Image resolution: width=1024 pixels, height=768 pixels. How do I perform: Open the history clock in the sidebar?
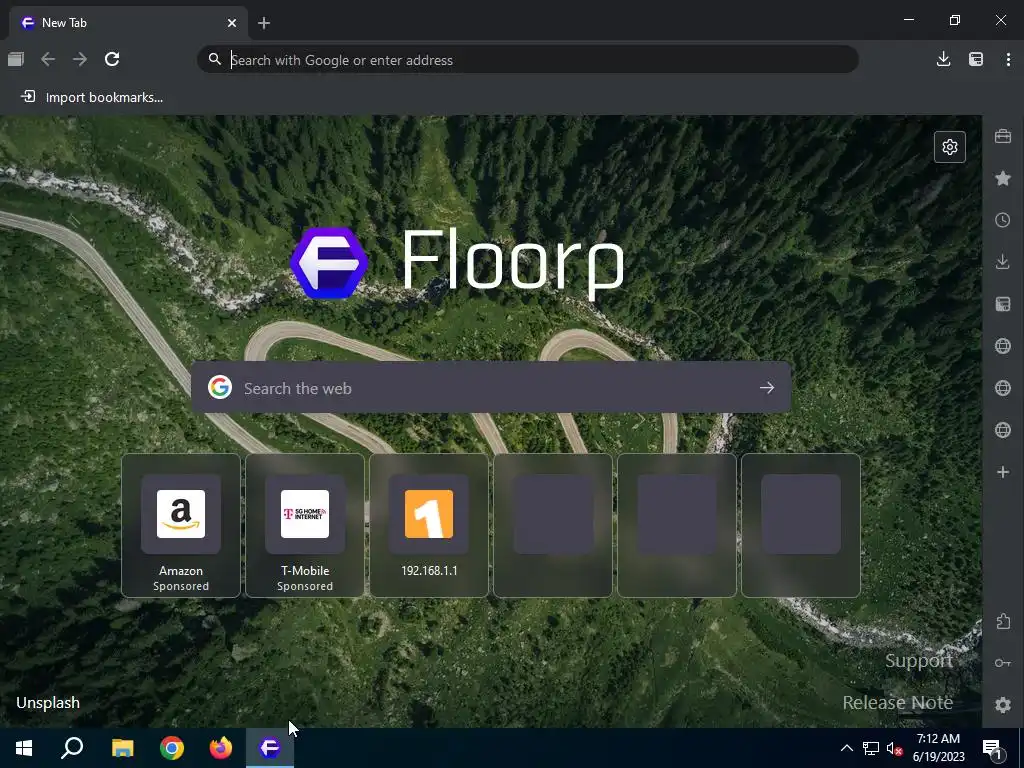click(1003, 220)
